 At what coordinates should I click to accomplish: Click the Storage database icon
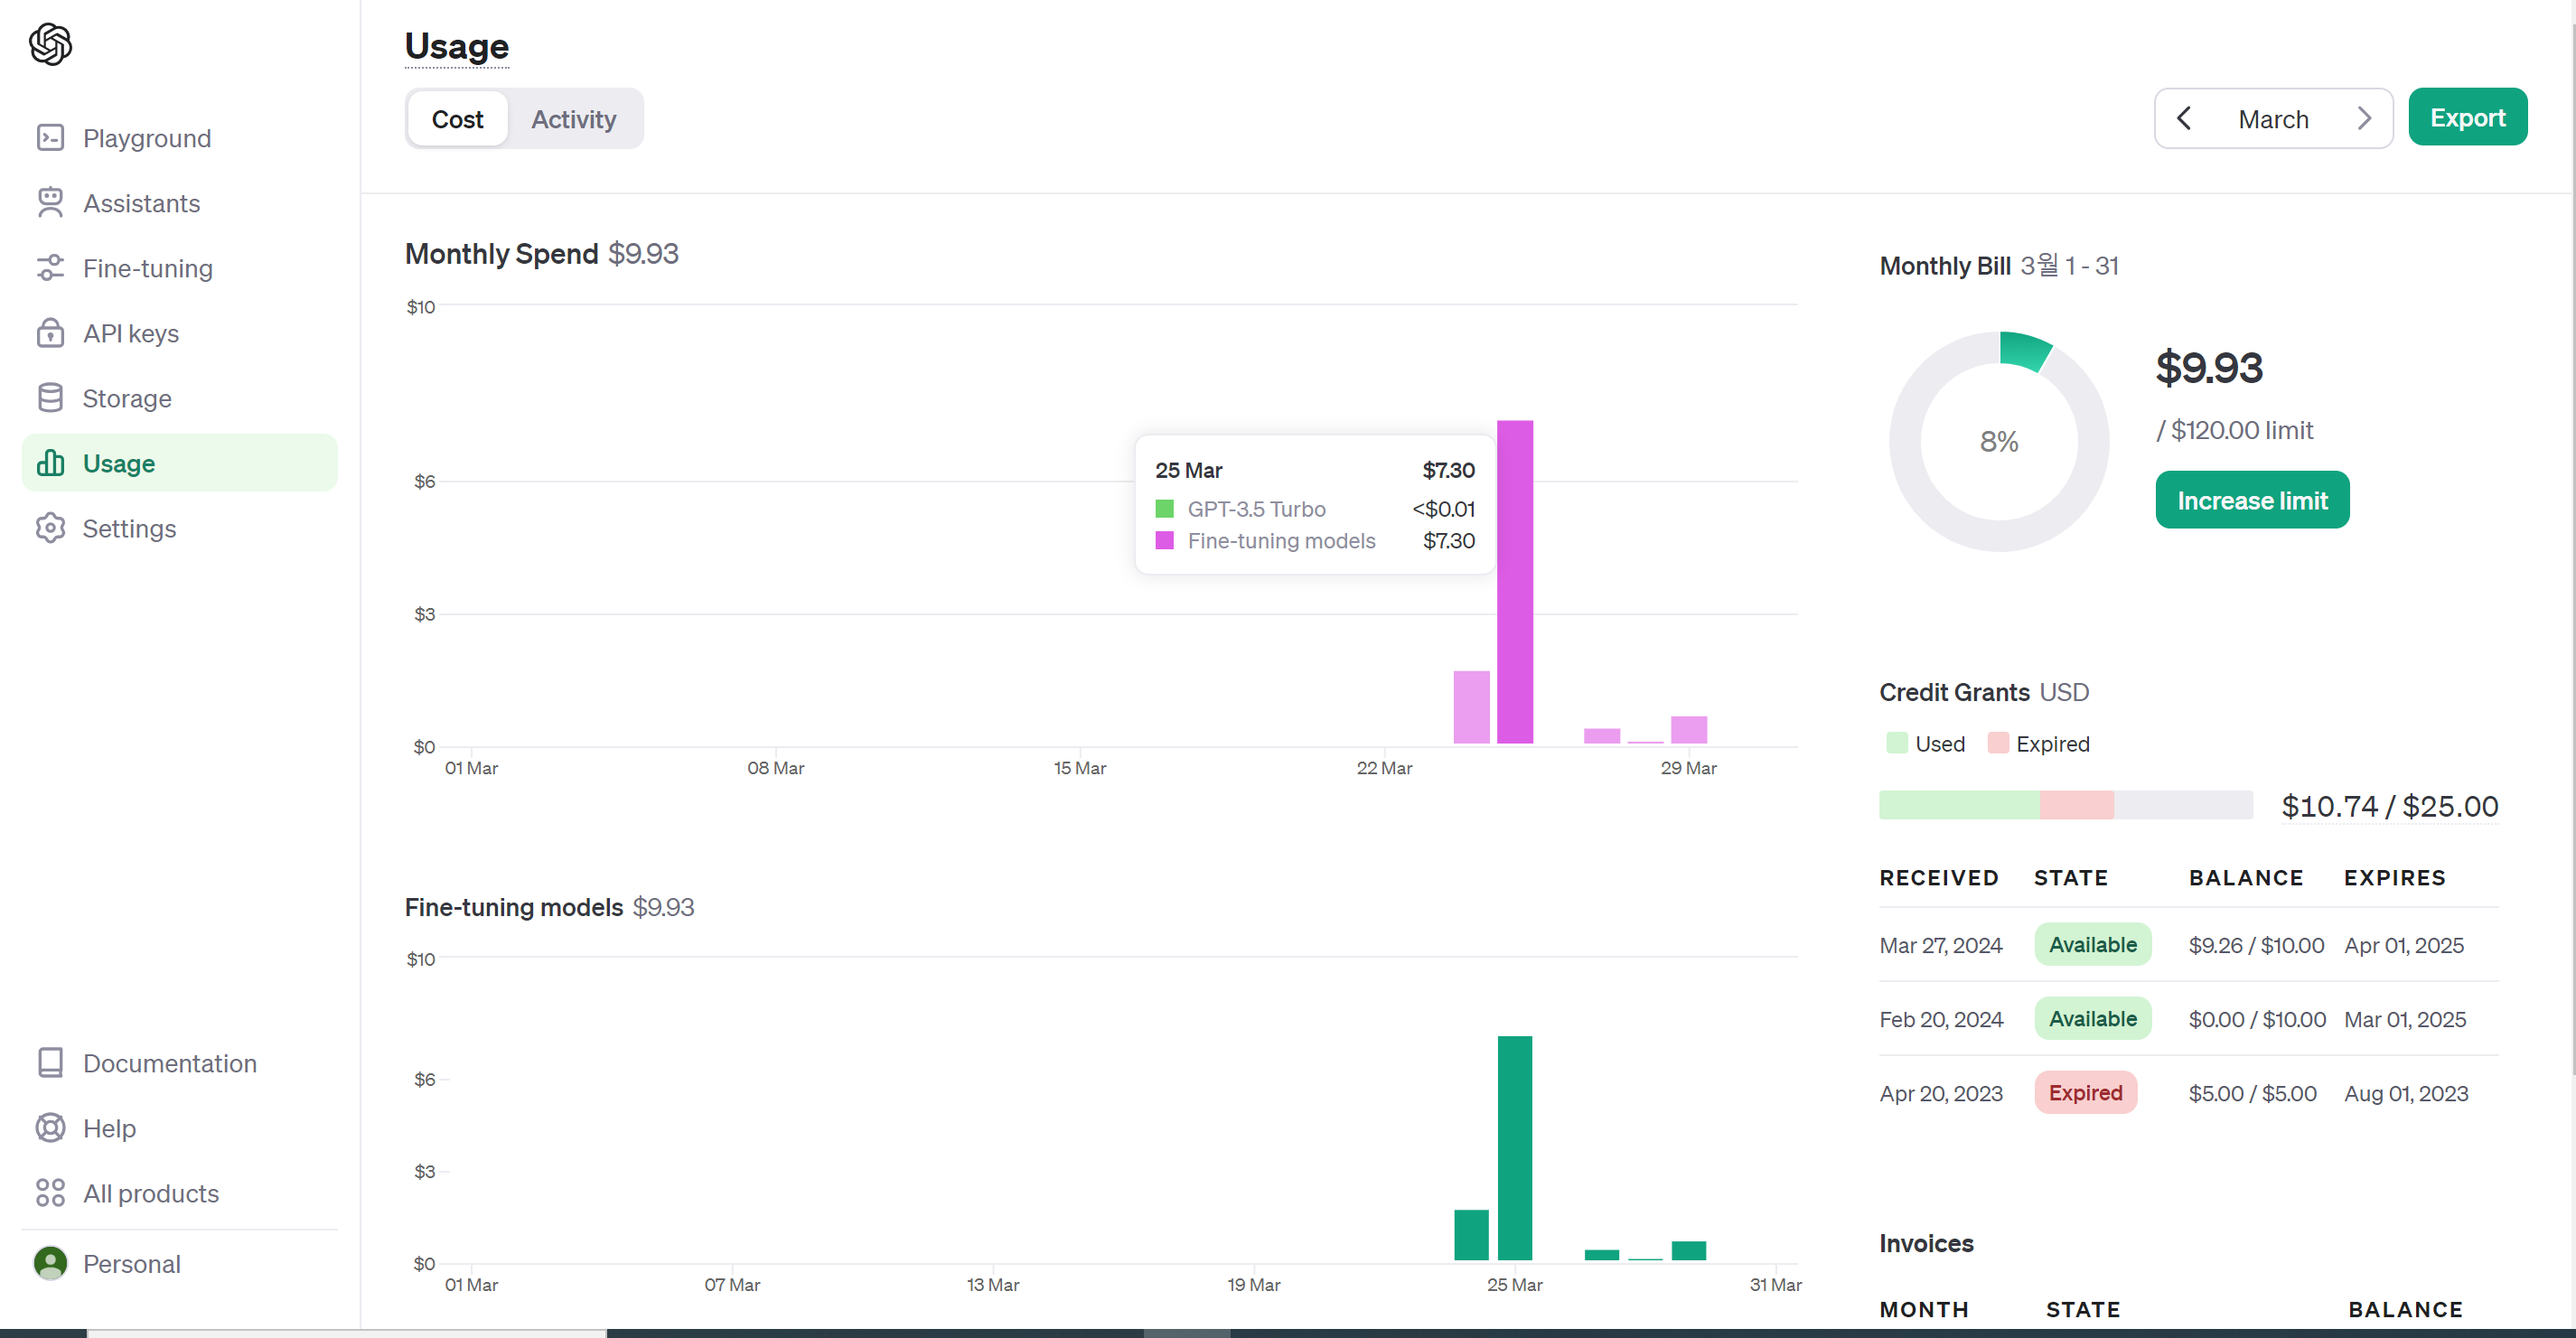pyautogui.click(x=50, y=398)
